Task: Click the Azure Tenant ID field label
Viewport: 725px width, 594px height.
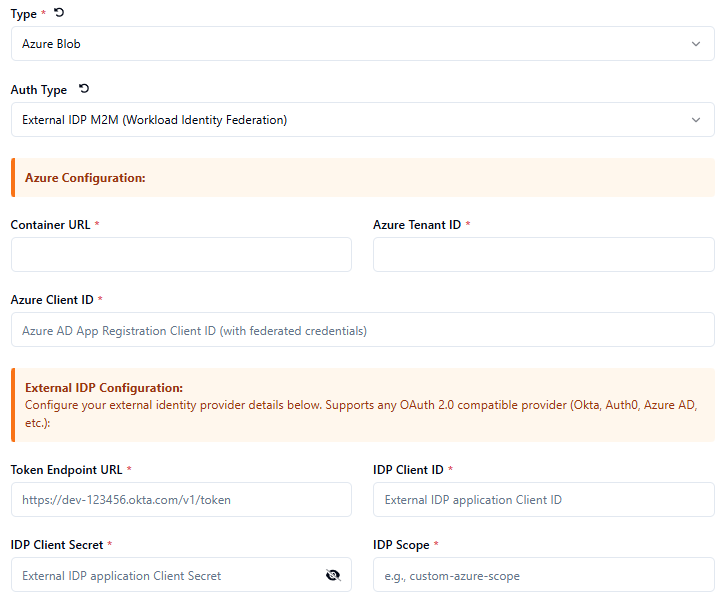Action: [x=417, y=225]
